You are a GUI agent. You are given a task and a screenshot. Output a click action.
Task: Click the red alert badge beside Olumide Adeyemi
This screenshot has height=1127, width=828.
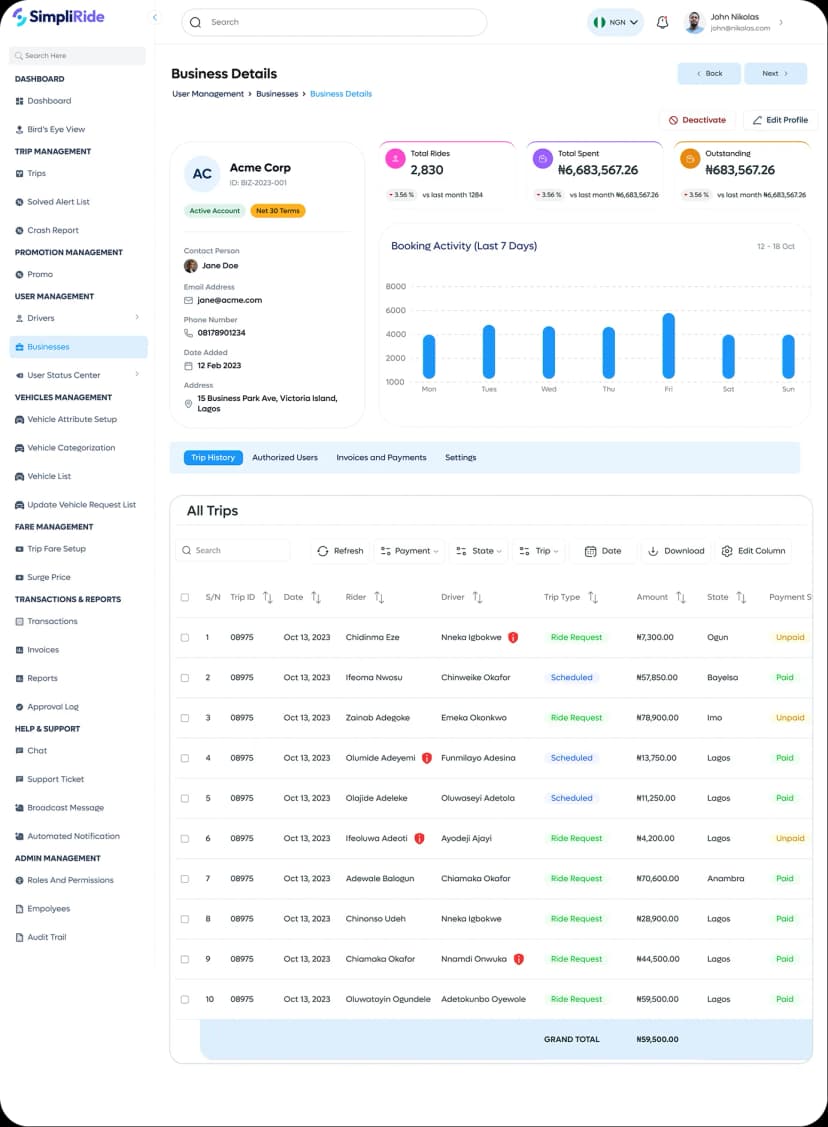[x=427, y=758]
